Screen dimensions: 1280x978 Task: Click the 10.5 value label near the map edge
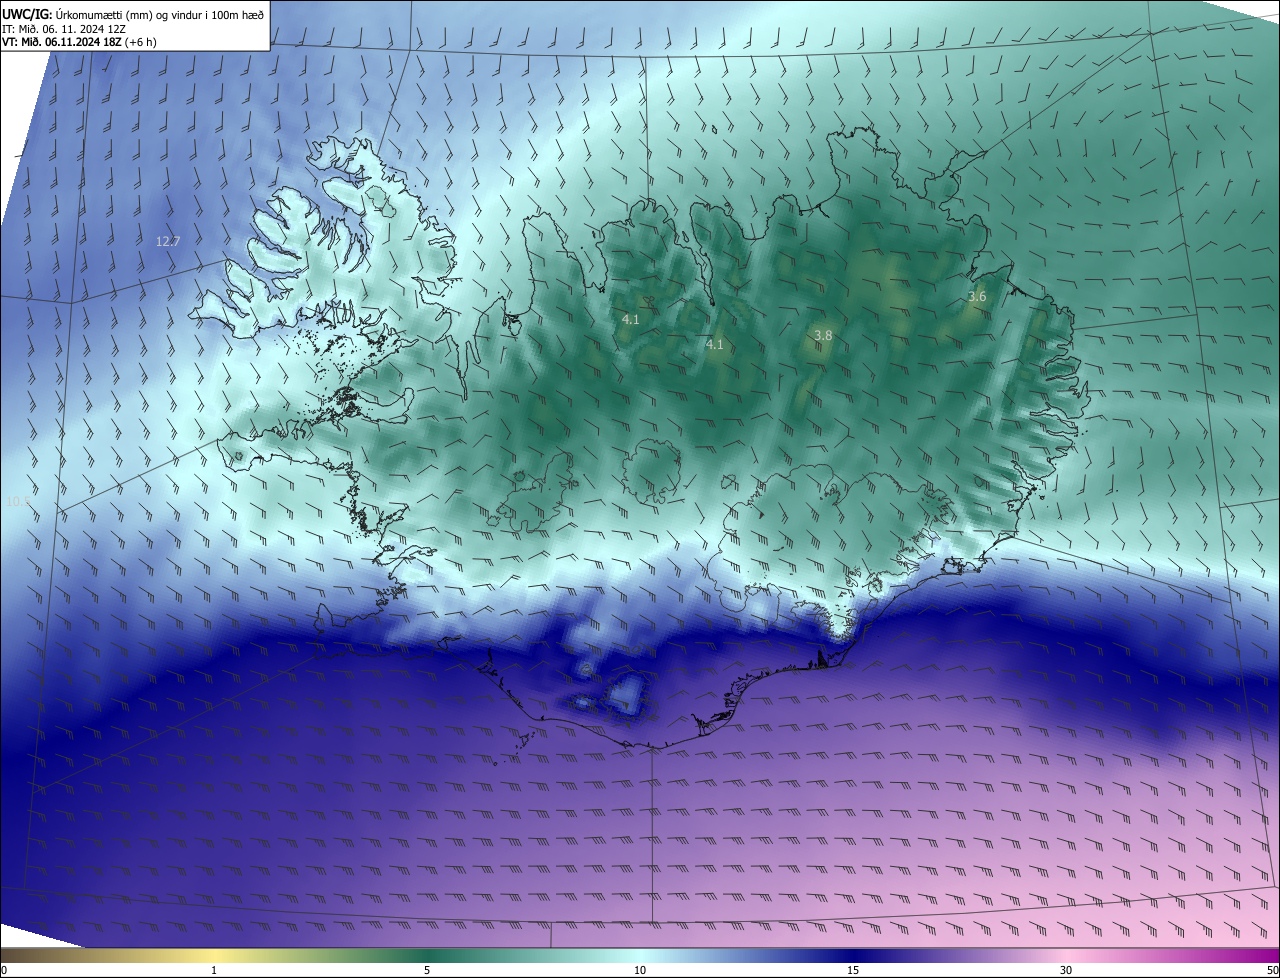(18, 501)
